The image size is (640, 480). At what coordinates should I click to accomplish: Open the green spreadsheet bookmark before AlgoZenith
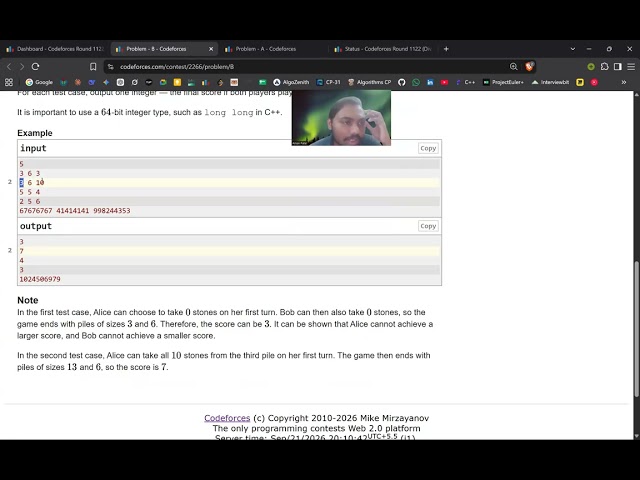click(262, 82)
